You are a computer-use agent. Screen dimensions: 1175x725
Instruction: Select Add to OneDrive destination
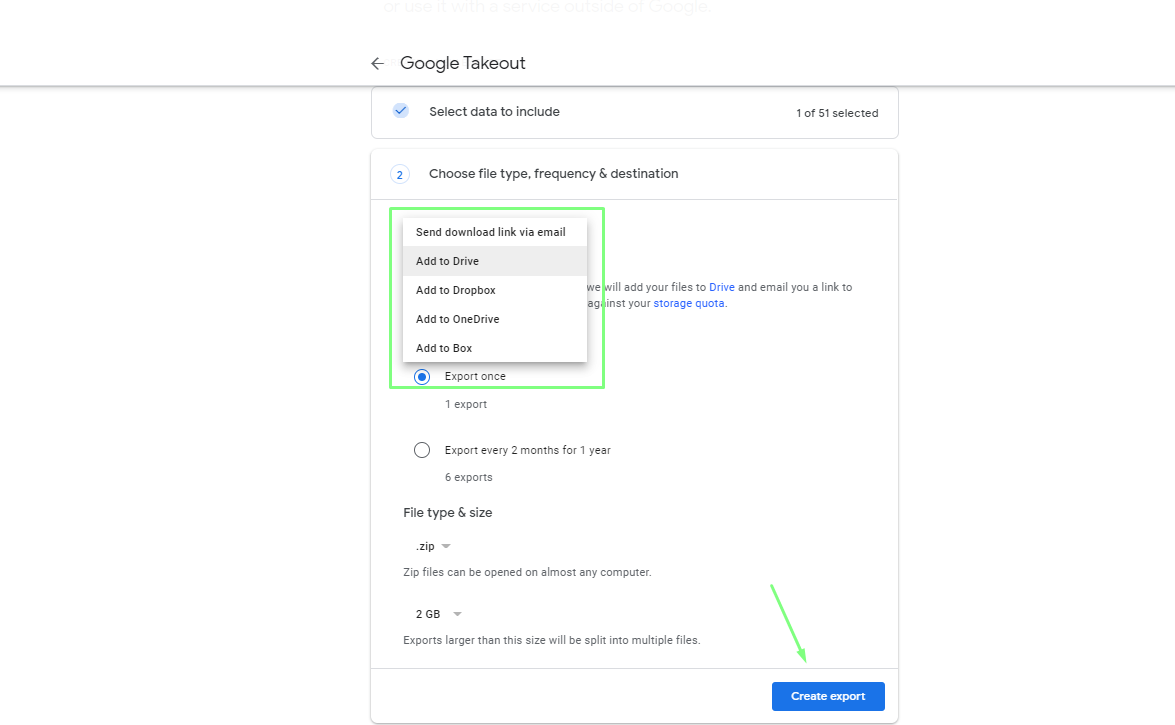457,319
